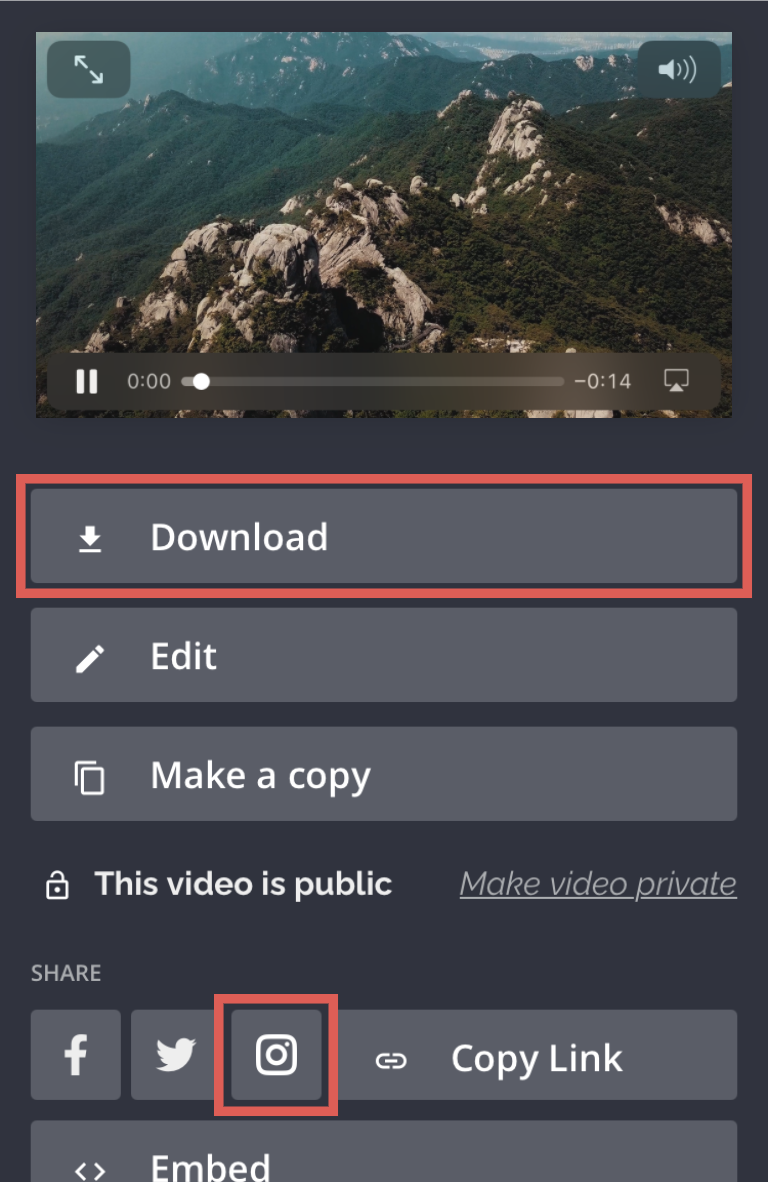Share video on Facebook
The width and height of the screenshot is (768, 1182).
pos(75,1055)
